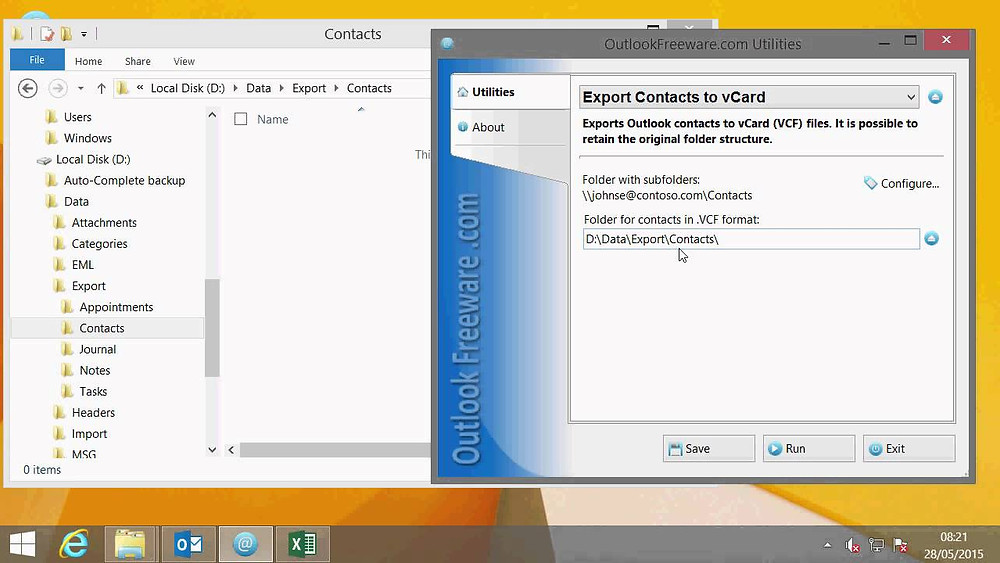Image resolution: width=1000 pixels, height=563 pixels.
Task: Click the browse icon next to the VCF folder field
Action: (931, 238)
